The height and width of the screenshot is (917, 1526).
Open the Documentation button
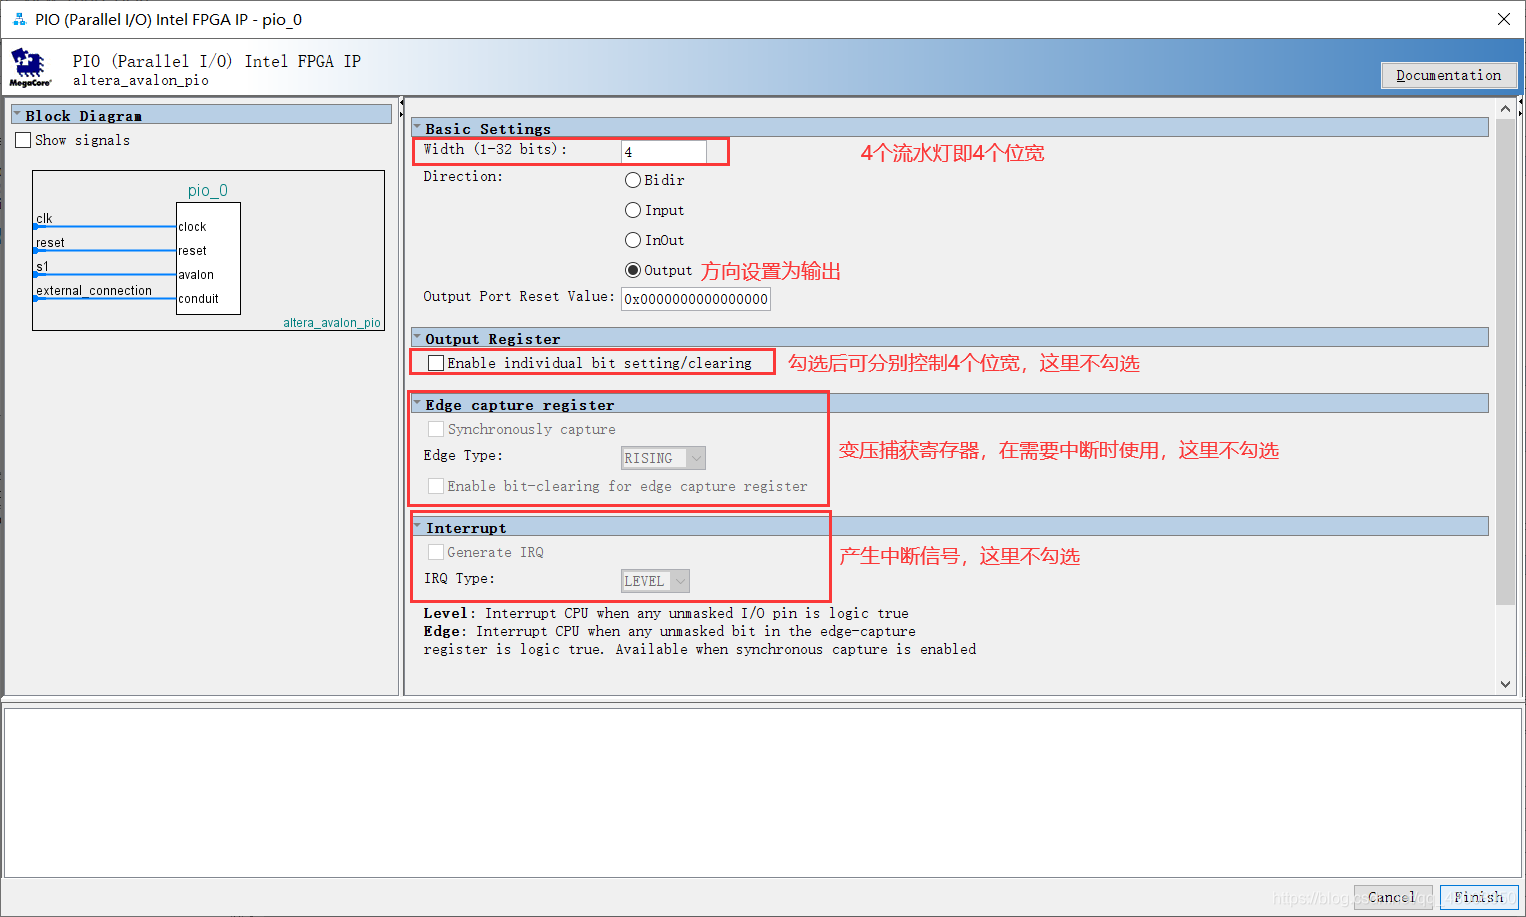[1449, 75]
